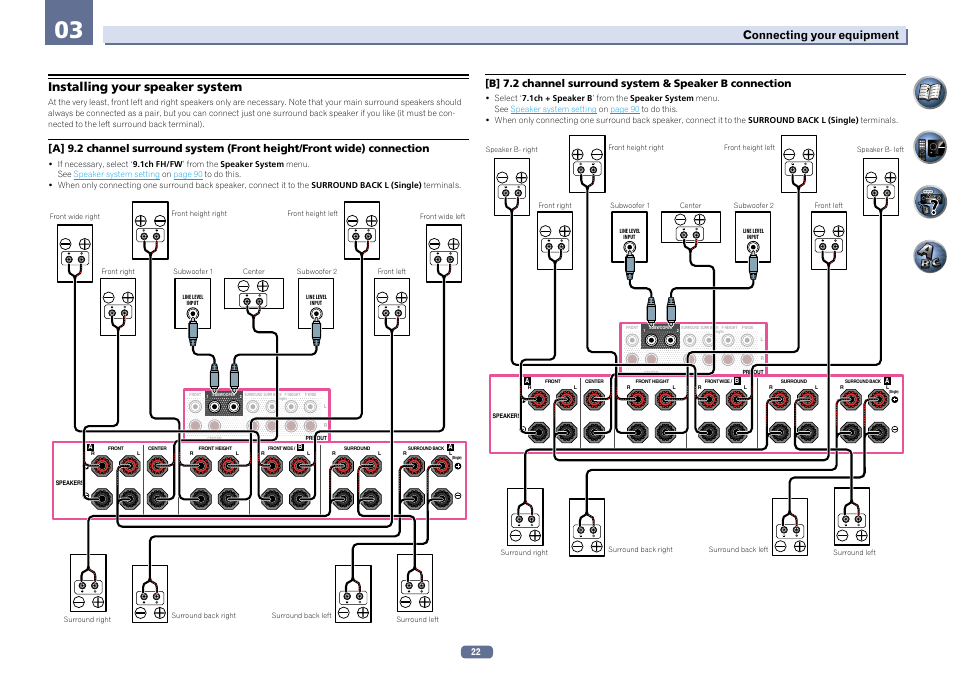Click 'Subwoofer 2' label in diagram B

pos(753,206)
